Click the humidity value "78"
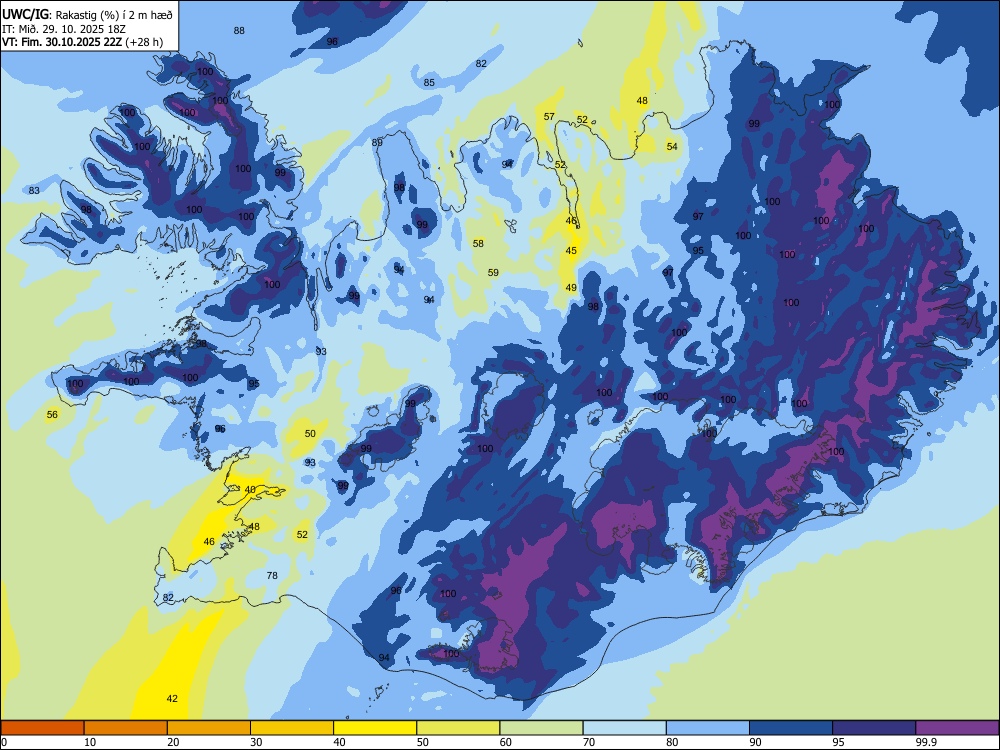Viewport: 1000px width, 750px height. 272,576
